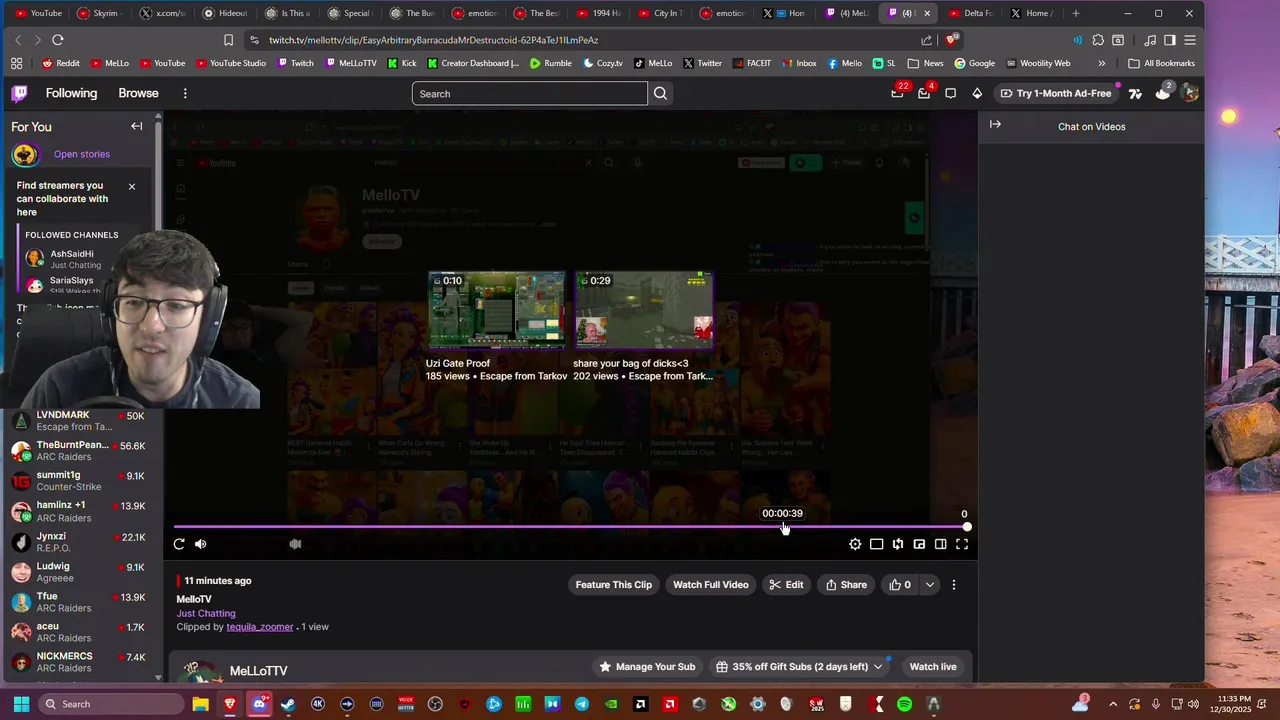Switch to the Delta Force browser tab
The height and width of the screenshot is (720, 1280).
tap(970, 13)
